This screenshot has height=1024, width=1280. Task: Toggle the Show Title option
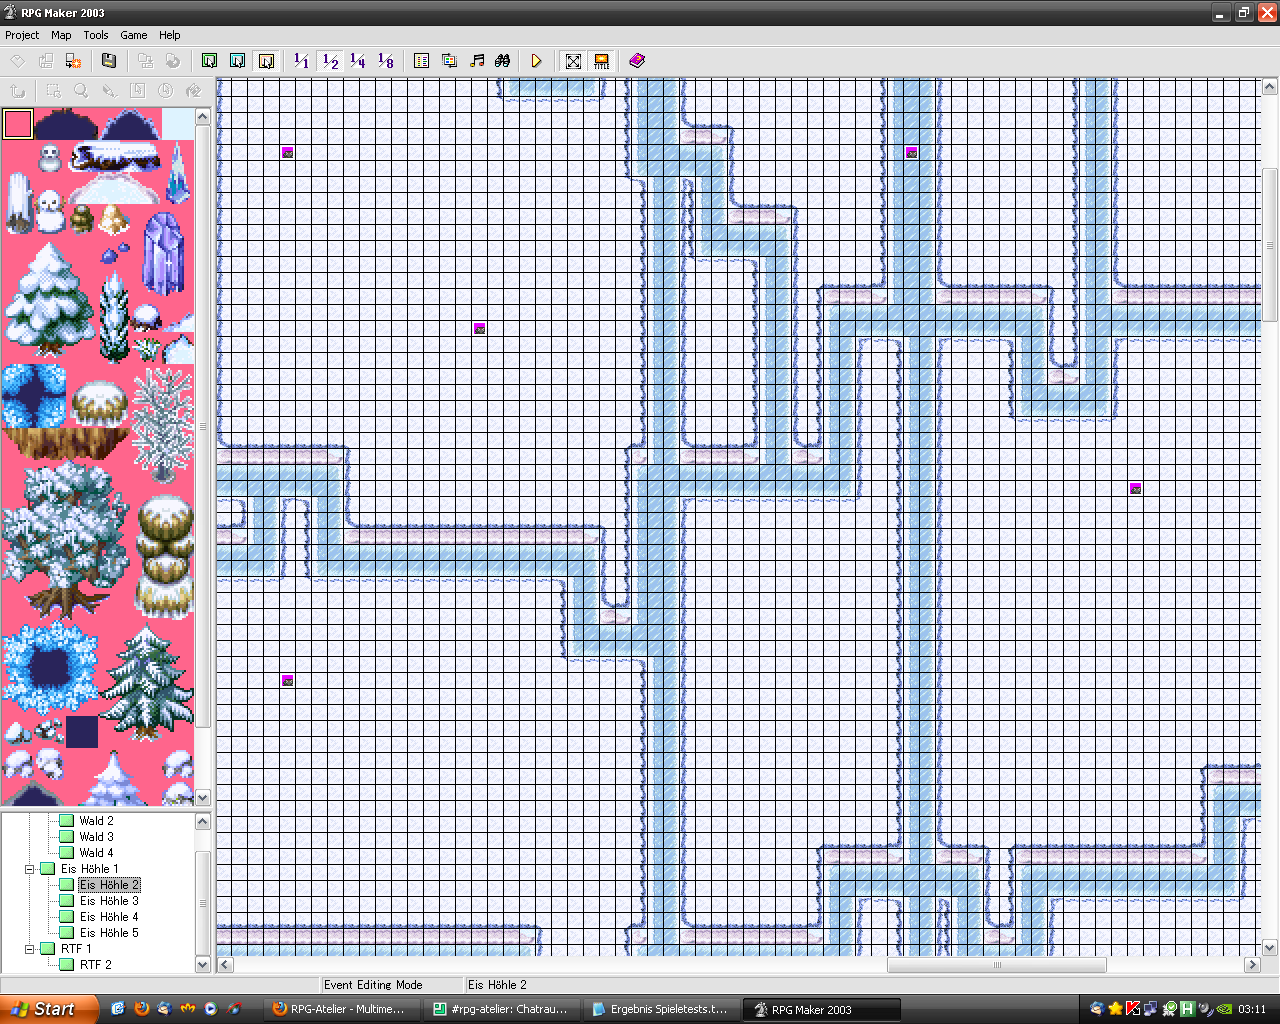pyautogui.click(x=601, y=61)
